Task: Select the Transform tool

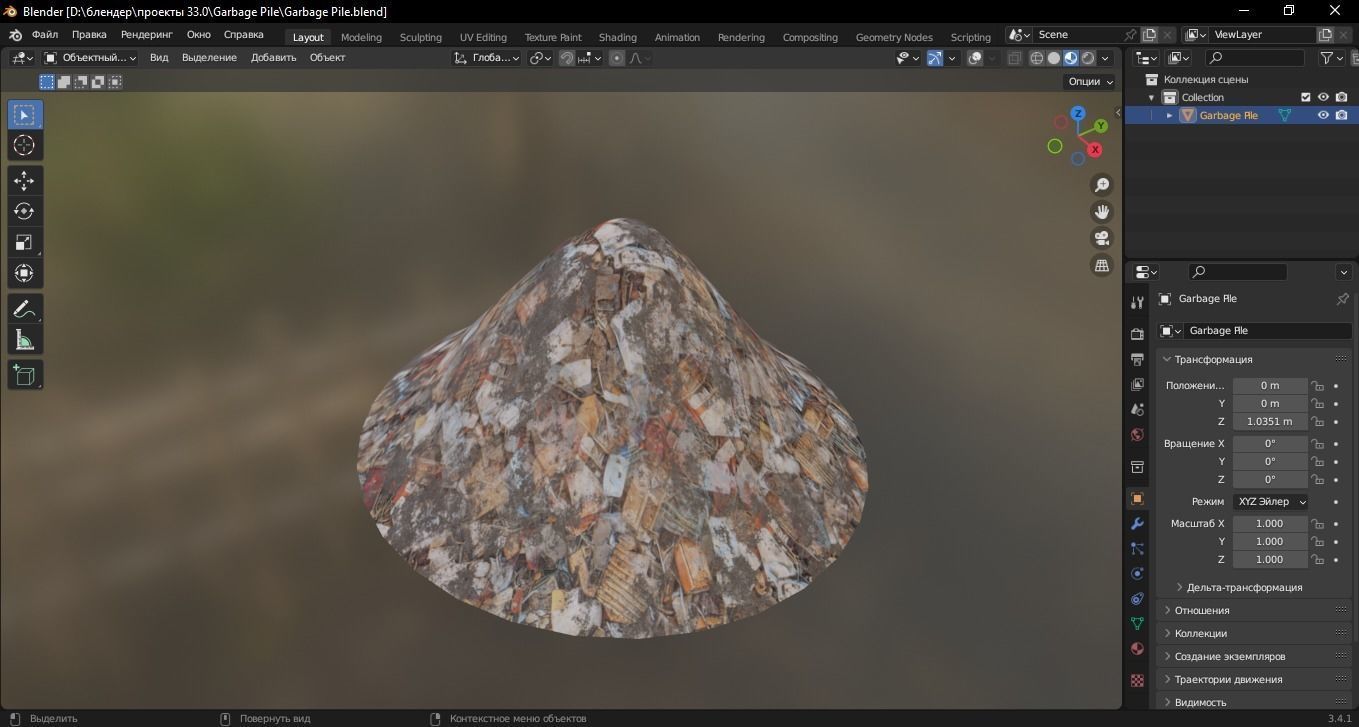Action: pyautogui.click(x=25, y=273)
